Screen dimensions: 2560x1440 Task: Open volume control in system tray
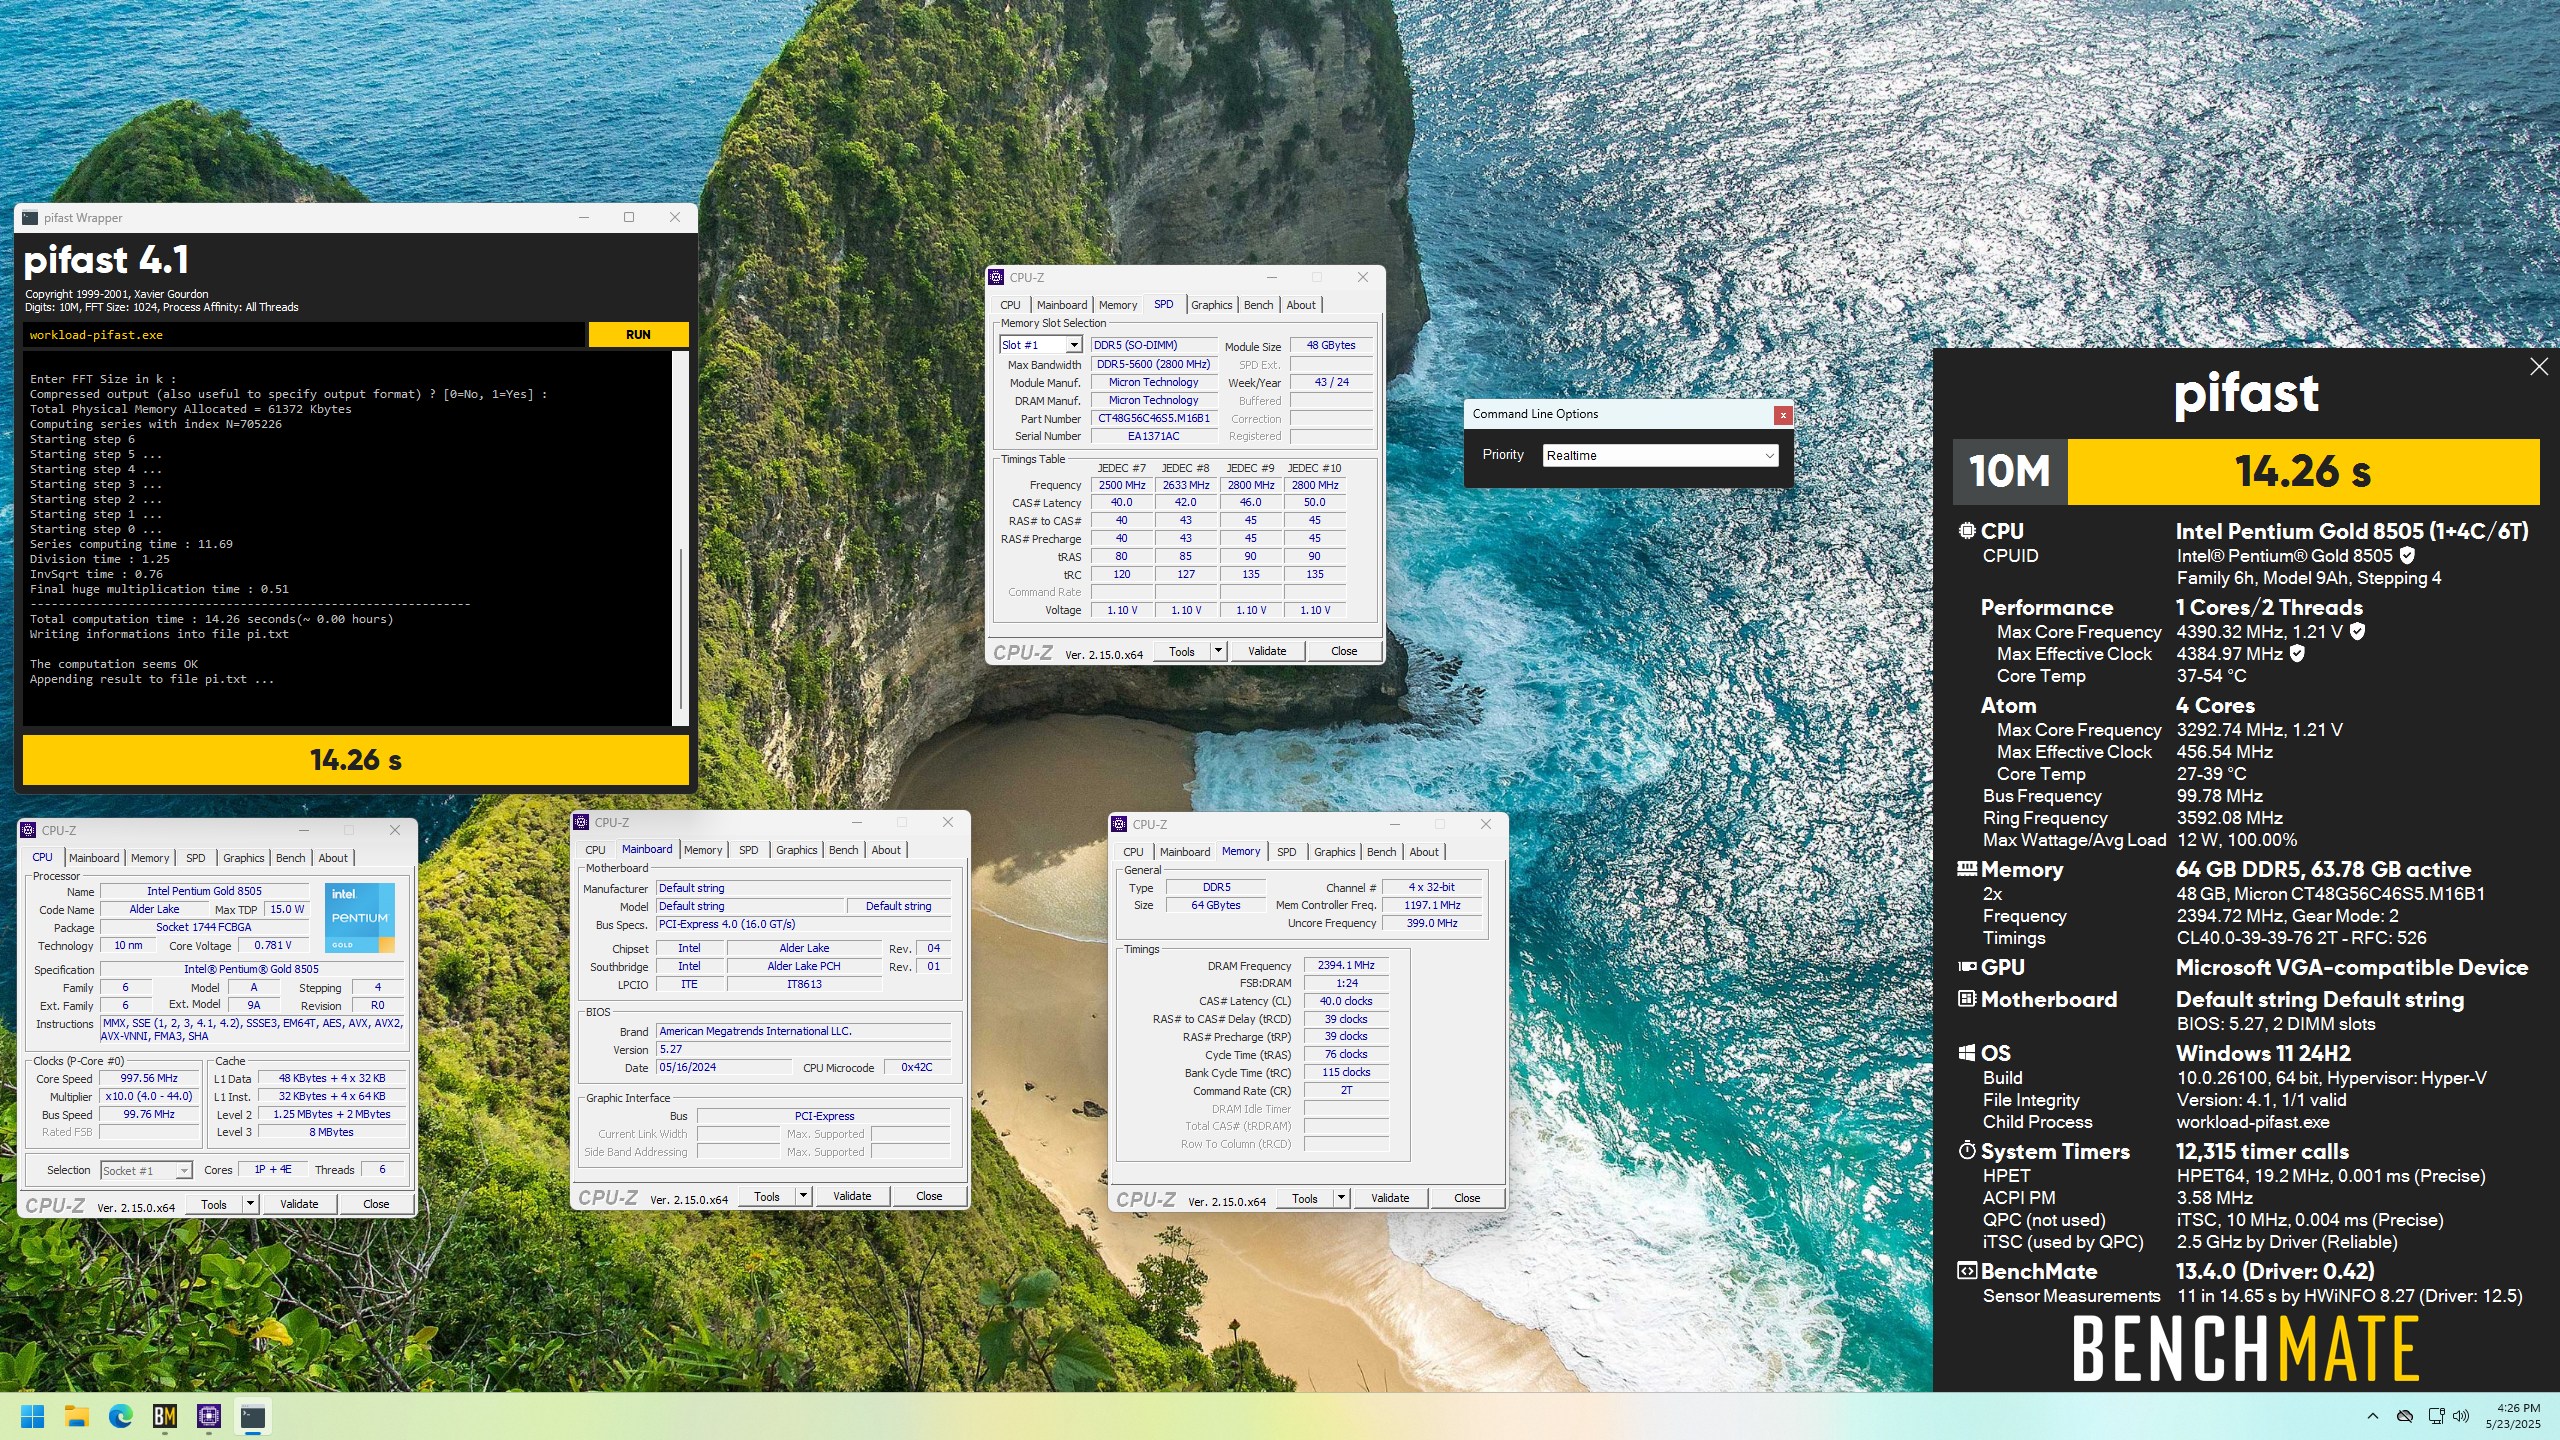click(2461, 1416)
